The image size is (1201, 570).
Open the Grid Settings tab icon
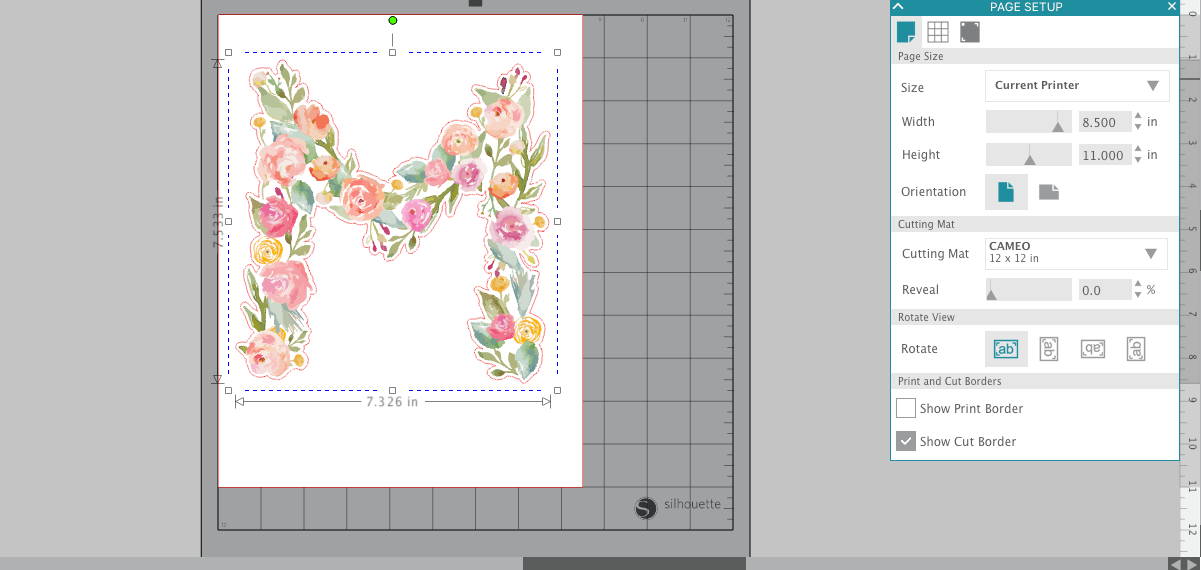click(938, 32)
